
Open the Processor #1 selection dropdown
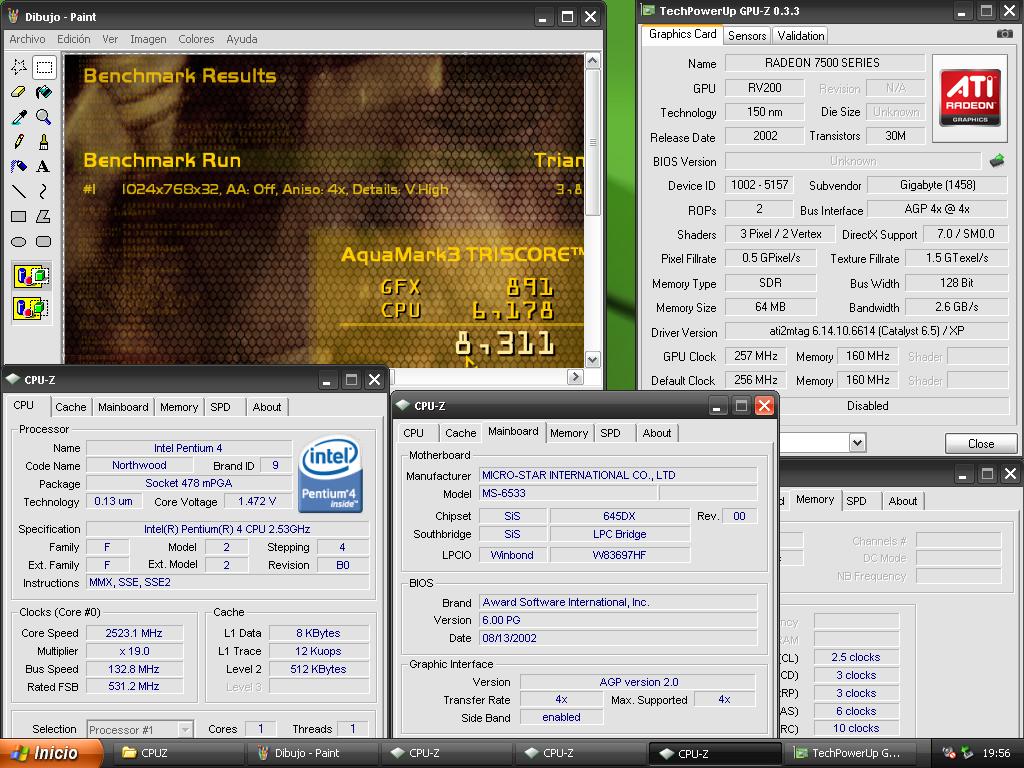coord(140,729)
